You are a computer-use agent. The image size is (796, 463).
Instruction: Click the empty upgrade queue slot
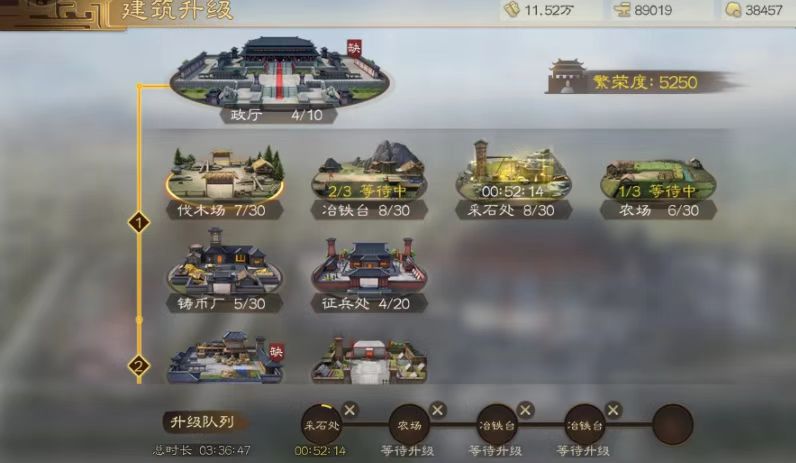pos(673,424)
